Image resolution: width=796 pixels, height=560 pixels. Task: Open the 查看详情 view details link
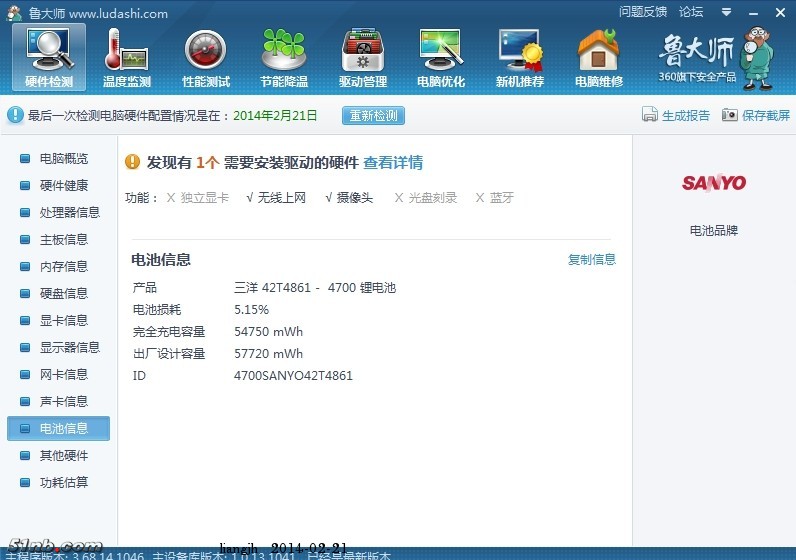tap(392, 162)
